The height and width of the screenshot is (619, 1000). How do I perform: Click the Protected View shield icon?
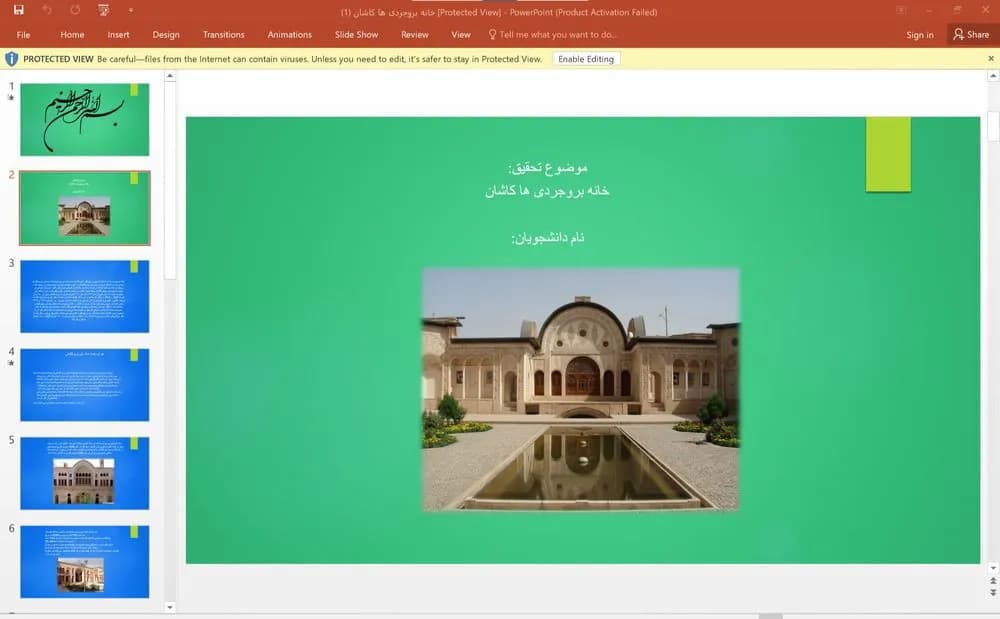(11, 59)
